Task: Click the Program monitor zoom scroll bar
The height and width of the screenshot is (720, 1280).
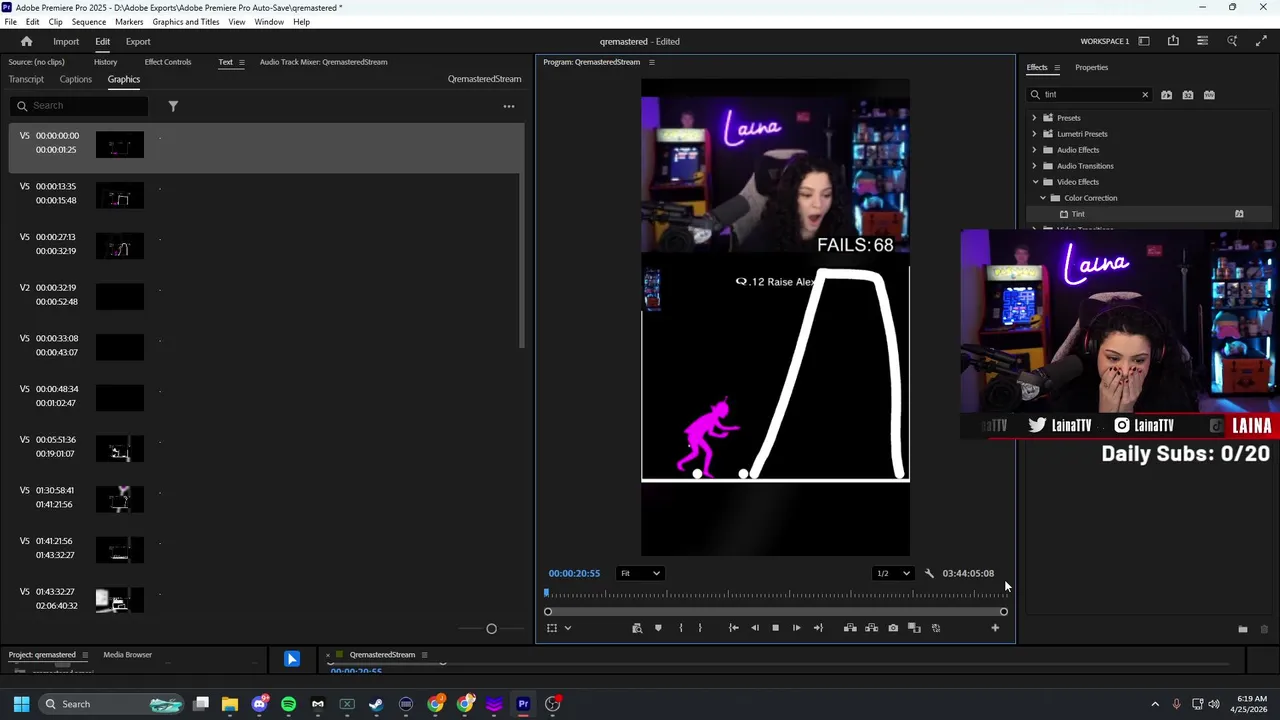Action: (x=775, y=612)
